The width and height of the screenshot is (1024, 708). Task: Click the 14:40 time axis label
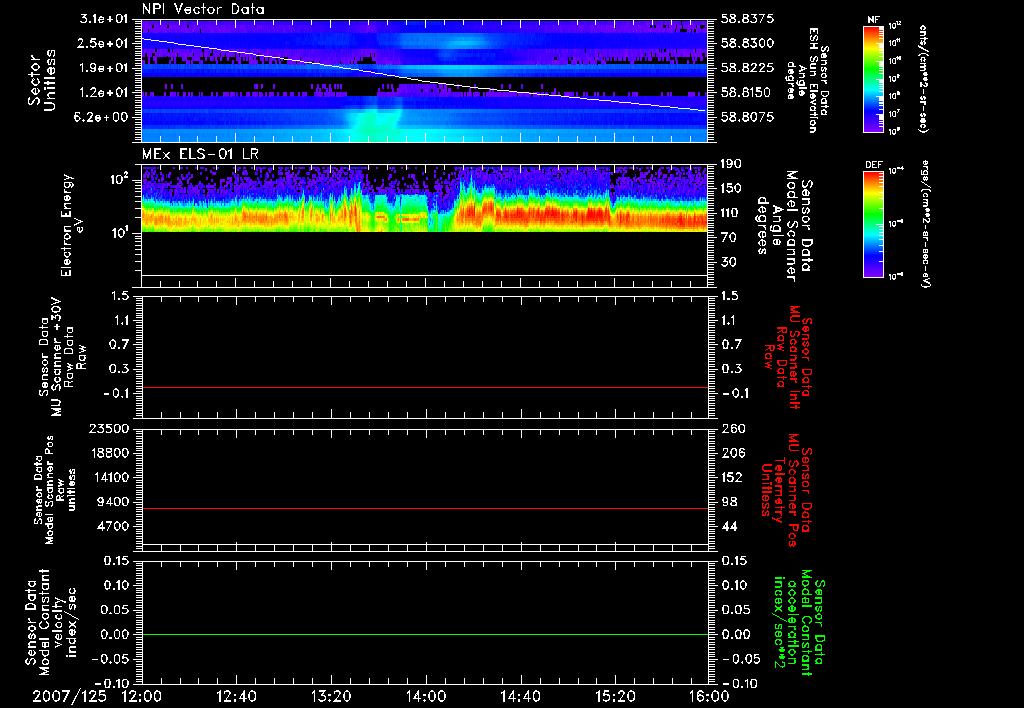(x=520, y=696)
